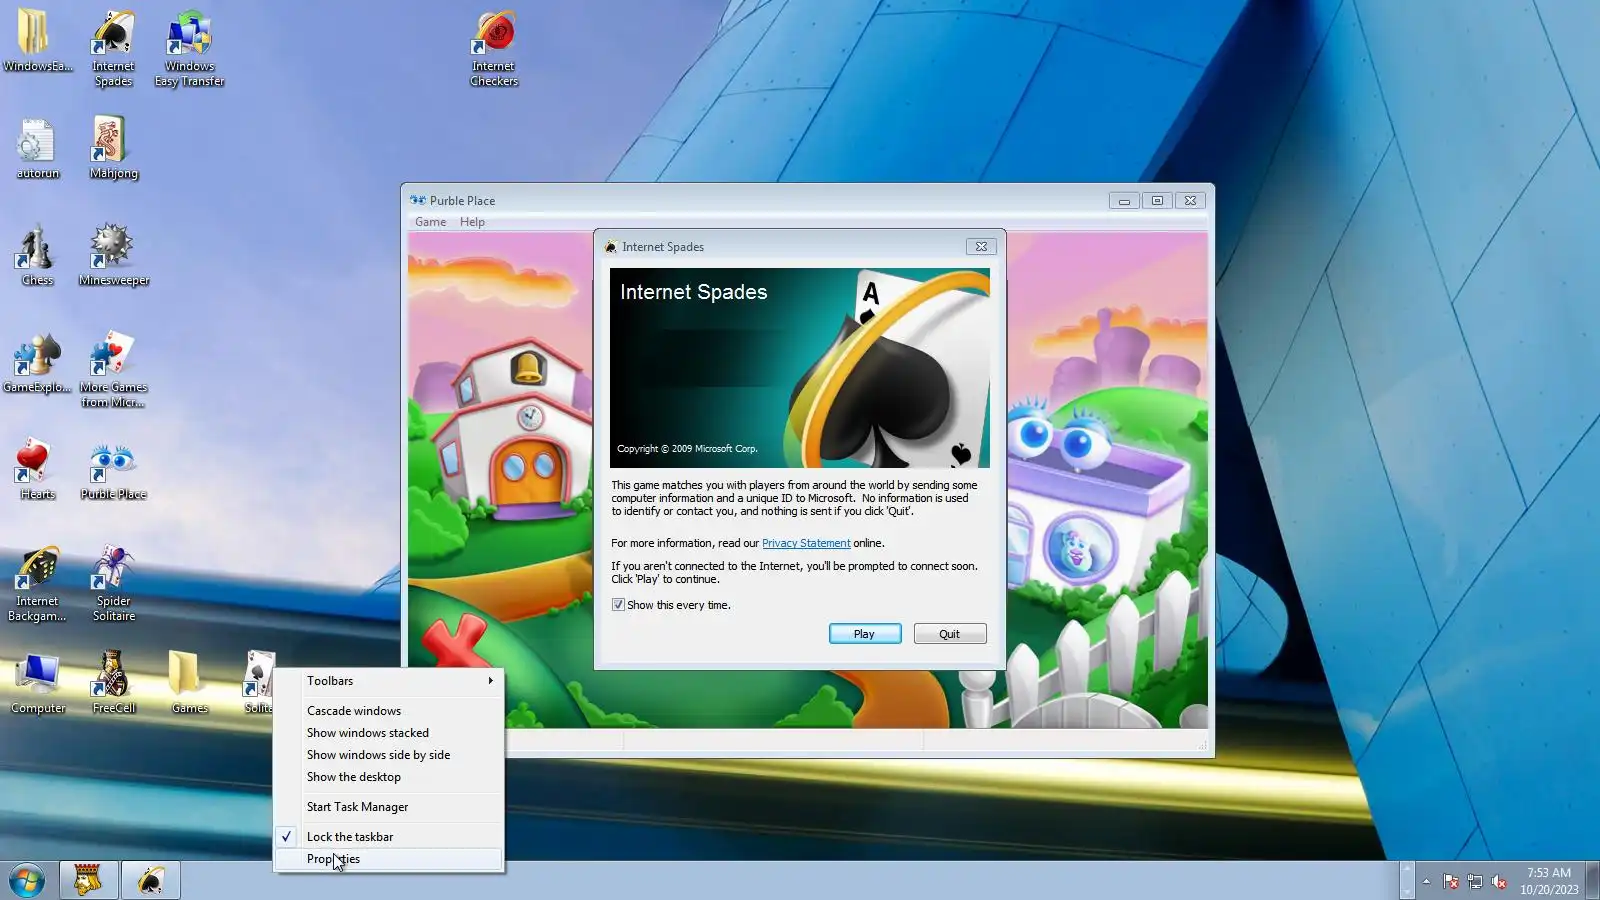
Task: Toggle the 'Lock the taskbar' menu option
Action: [x=389, y=837]
